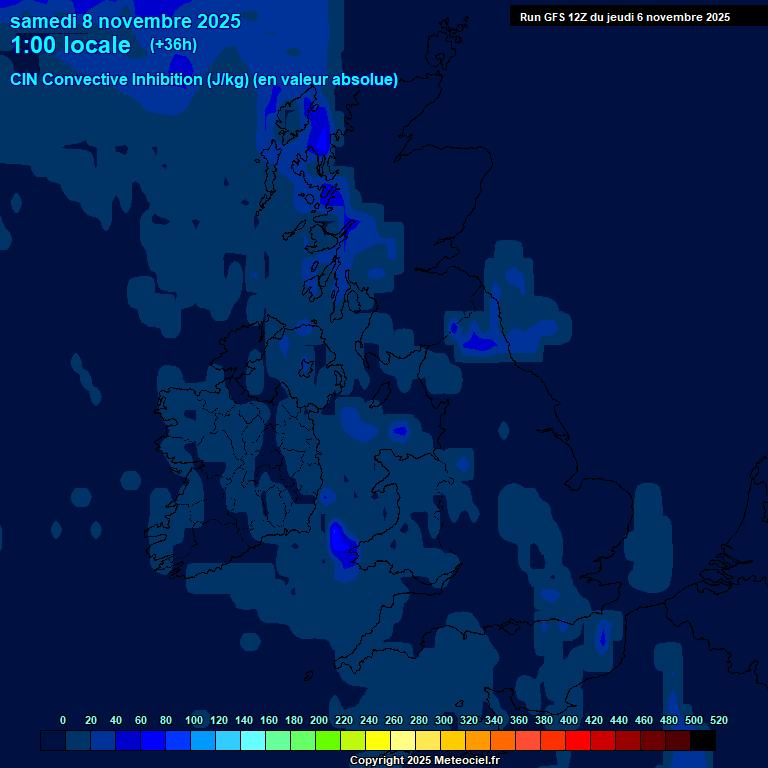
Task: Select the samedi 8 novembre 2025 date title
Action: [125, 21]
